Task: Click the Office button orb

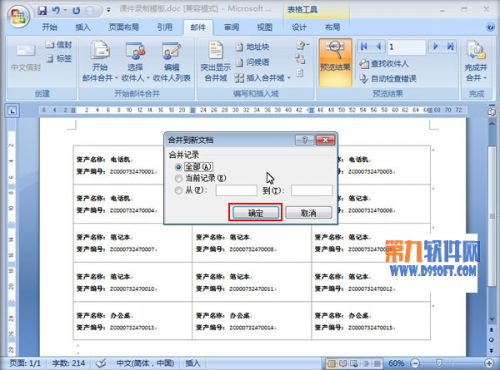Action: (x=18, y=16)
